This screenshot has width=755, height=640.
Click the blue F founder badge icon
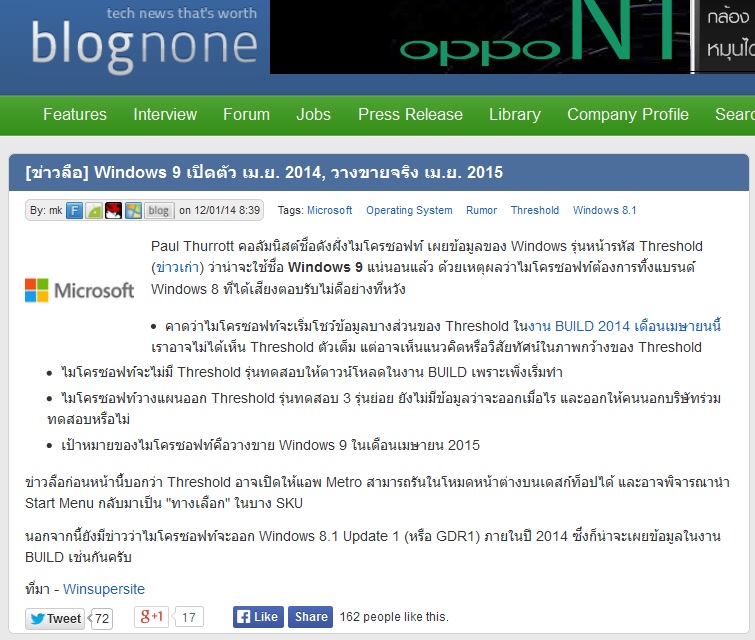click(75, 210)
